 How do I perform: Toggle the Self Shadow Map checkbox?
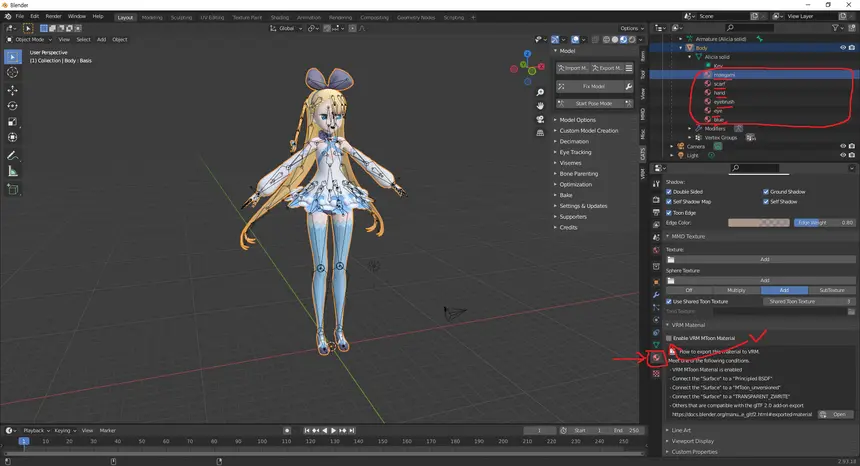[669, 202]
